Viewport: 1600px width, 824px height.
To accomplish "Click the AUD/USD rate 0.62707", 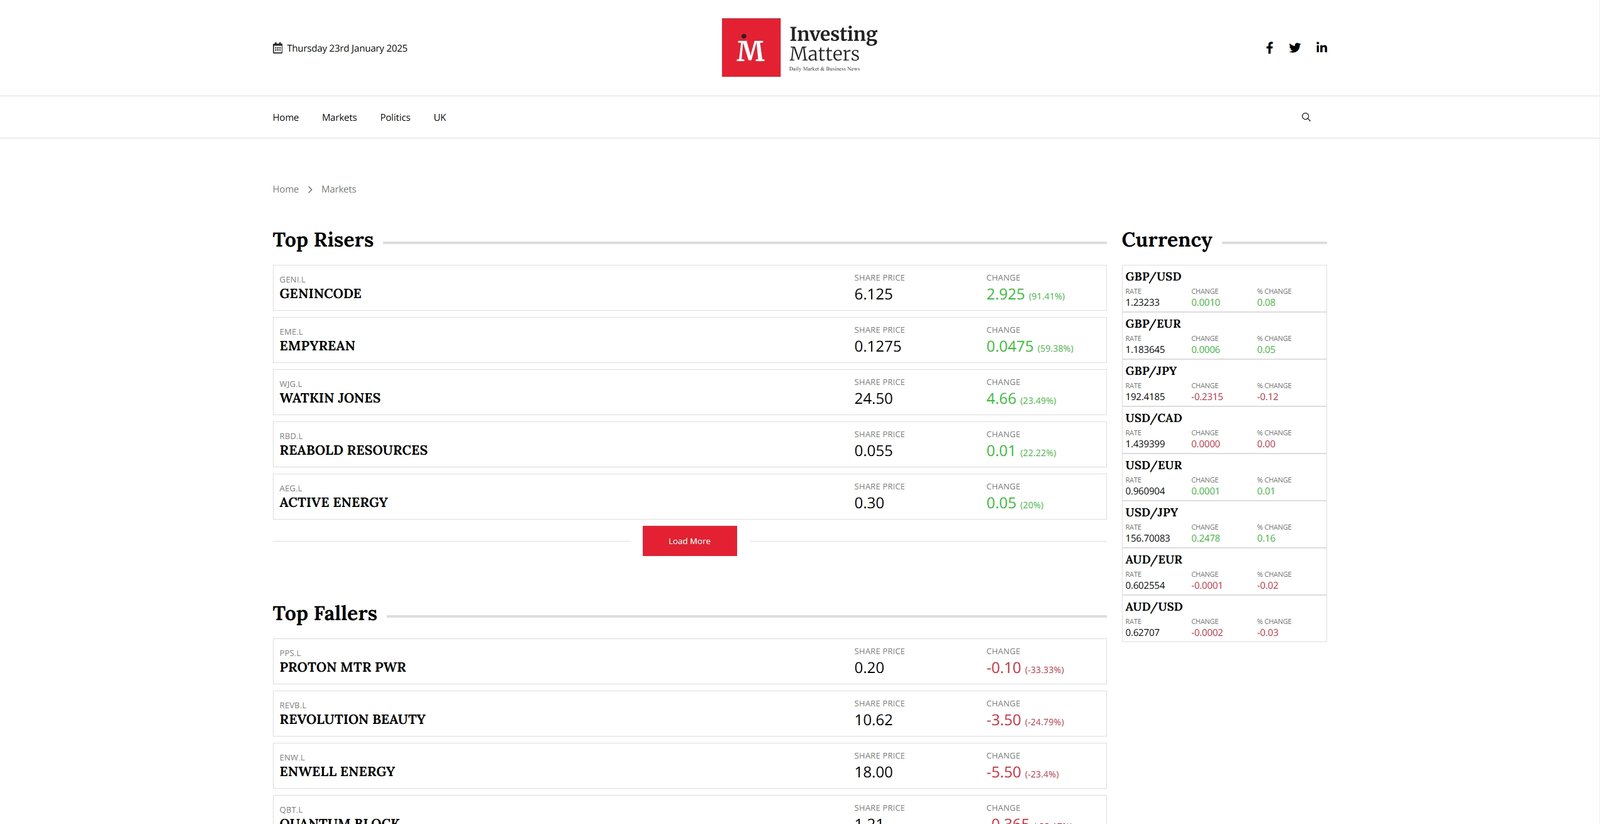I will point(1142,632).
